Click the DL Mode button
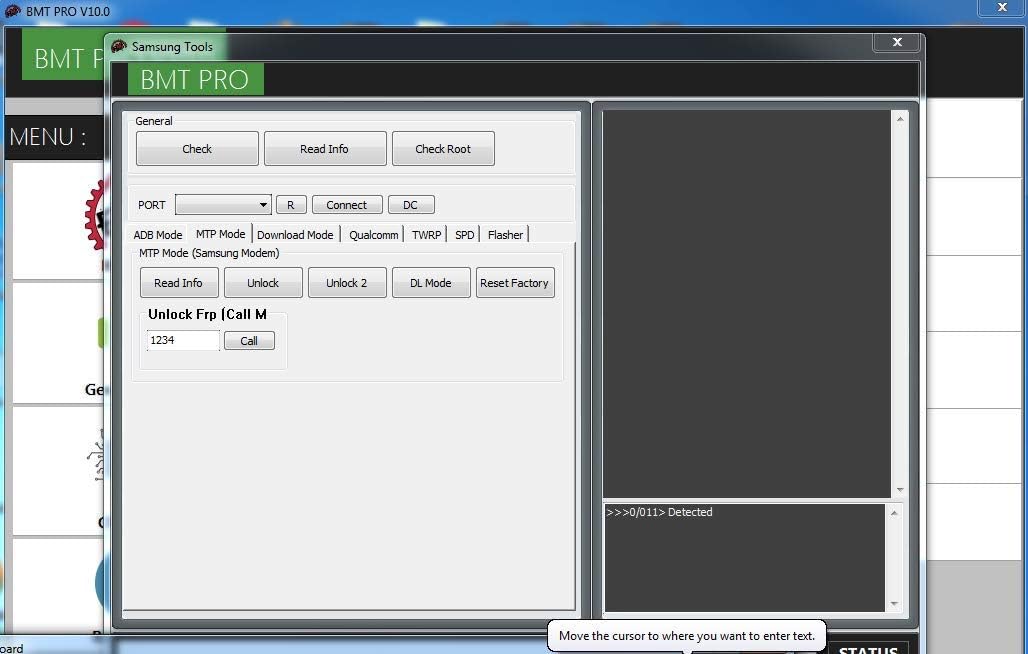This screenshot has width=1028, height=654. click(x=430, y=283)
